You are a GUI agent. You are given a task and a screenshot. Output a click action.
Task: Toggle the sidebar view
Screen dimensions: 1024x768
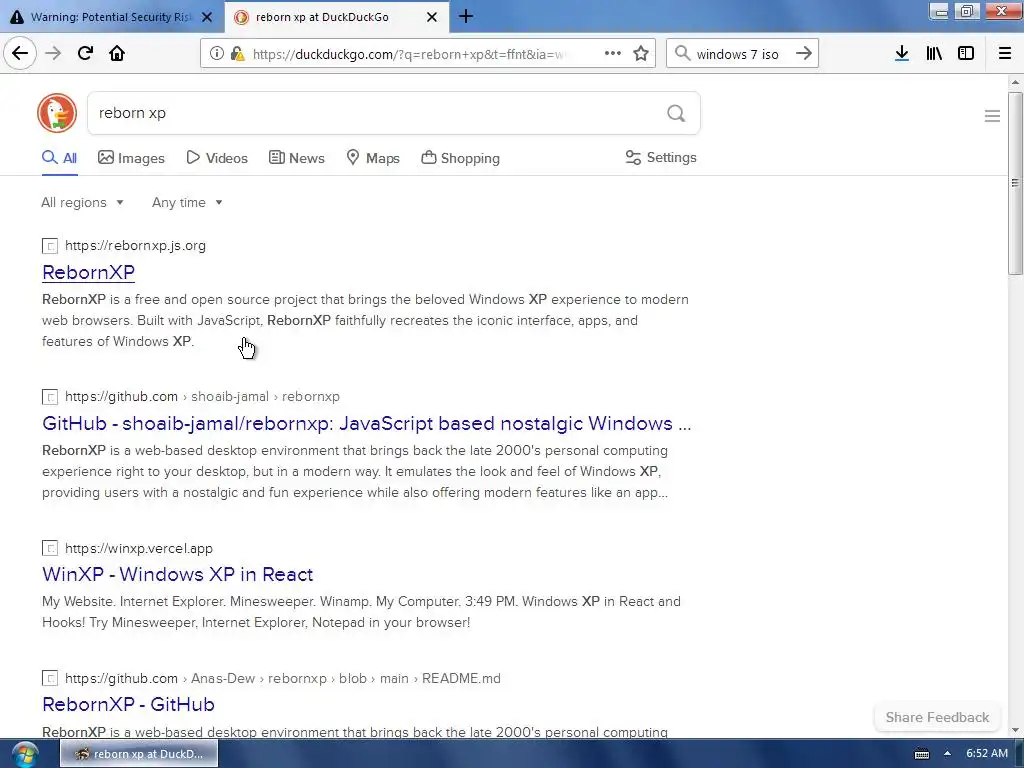coord(966,54)
